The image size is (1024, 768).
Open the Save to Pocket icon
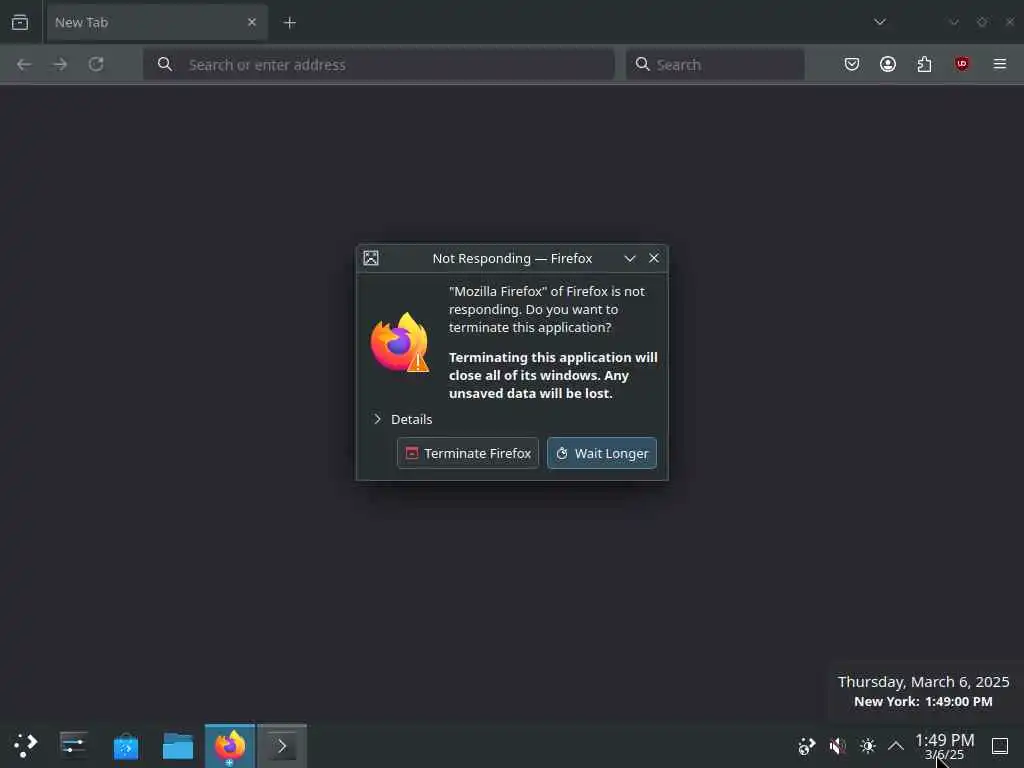(852, 64)
